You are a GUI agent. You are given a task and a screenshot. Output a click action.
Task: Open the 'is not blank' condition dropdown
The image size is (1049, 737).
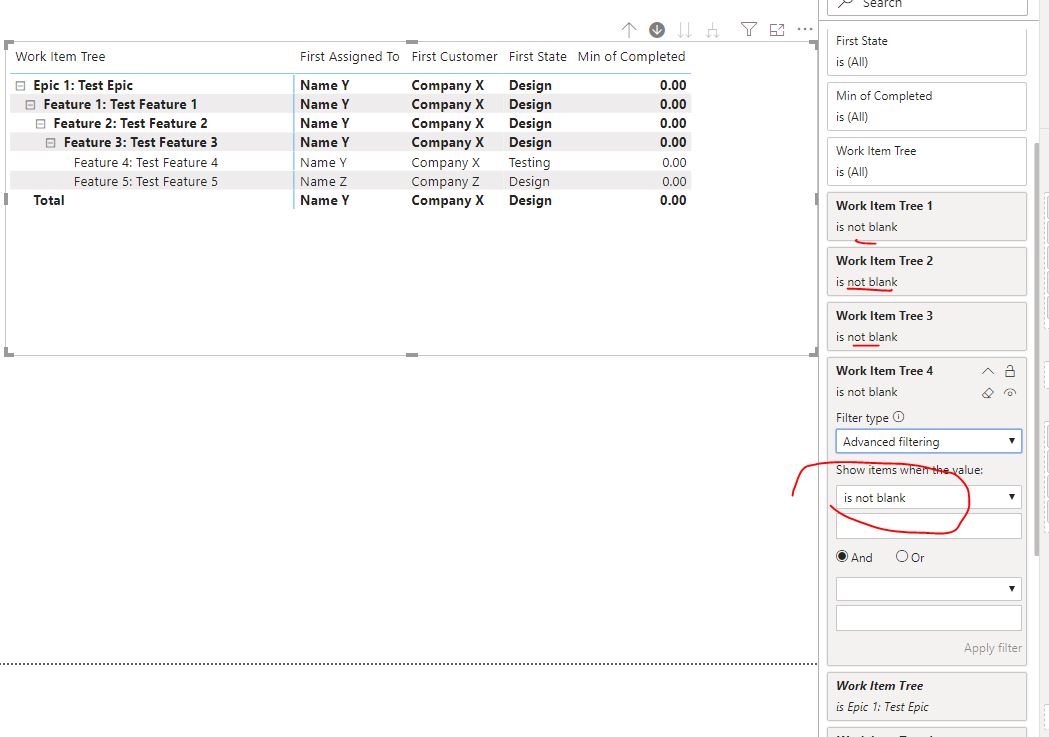929,498
